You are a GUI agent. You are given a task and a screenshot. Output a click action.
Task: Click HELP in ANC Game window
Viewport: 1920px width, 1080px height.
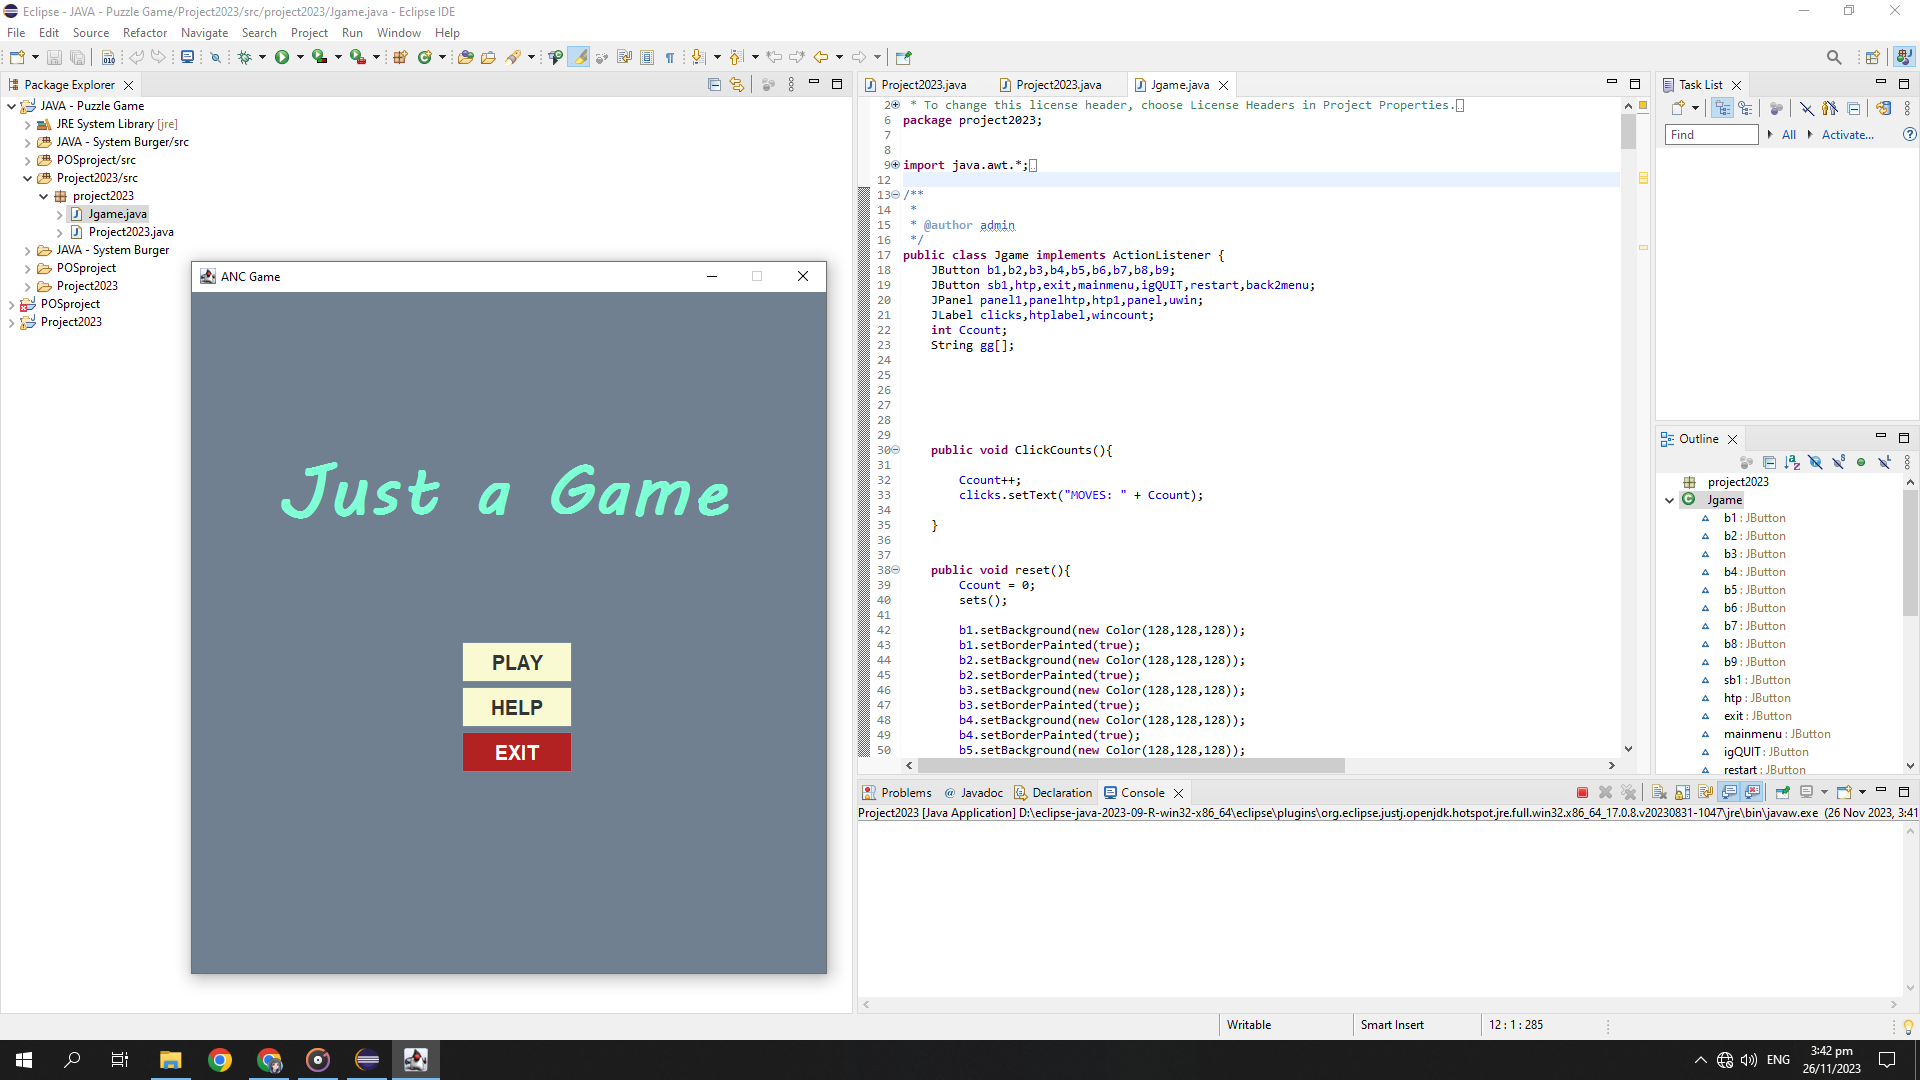pyautogui.click(x=517, y=707)
